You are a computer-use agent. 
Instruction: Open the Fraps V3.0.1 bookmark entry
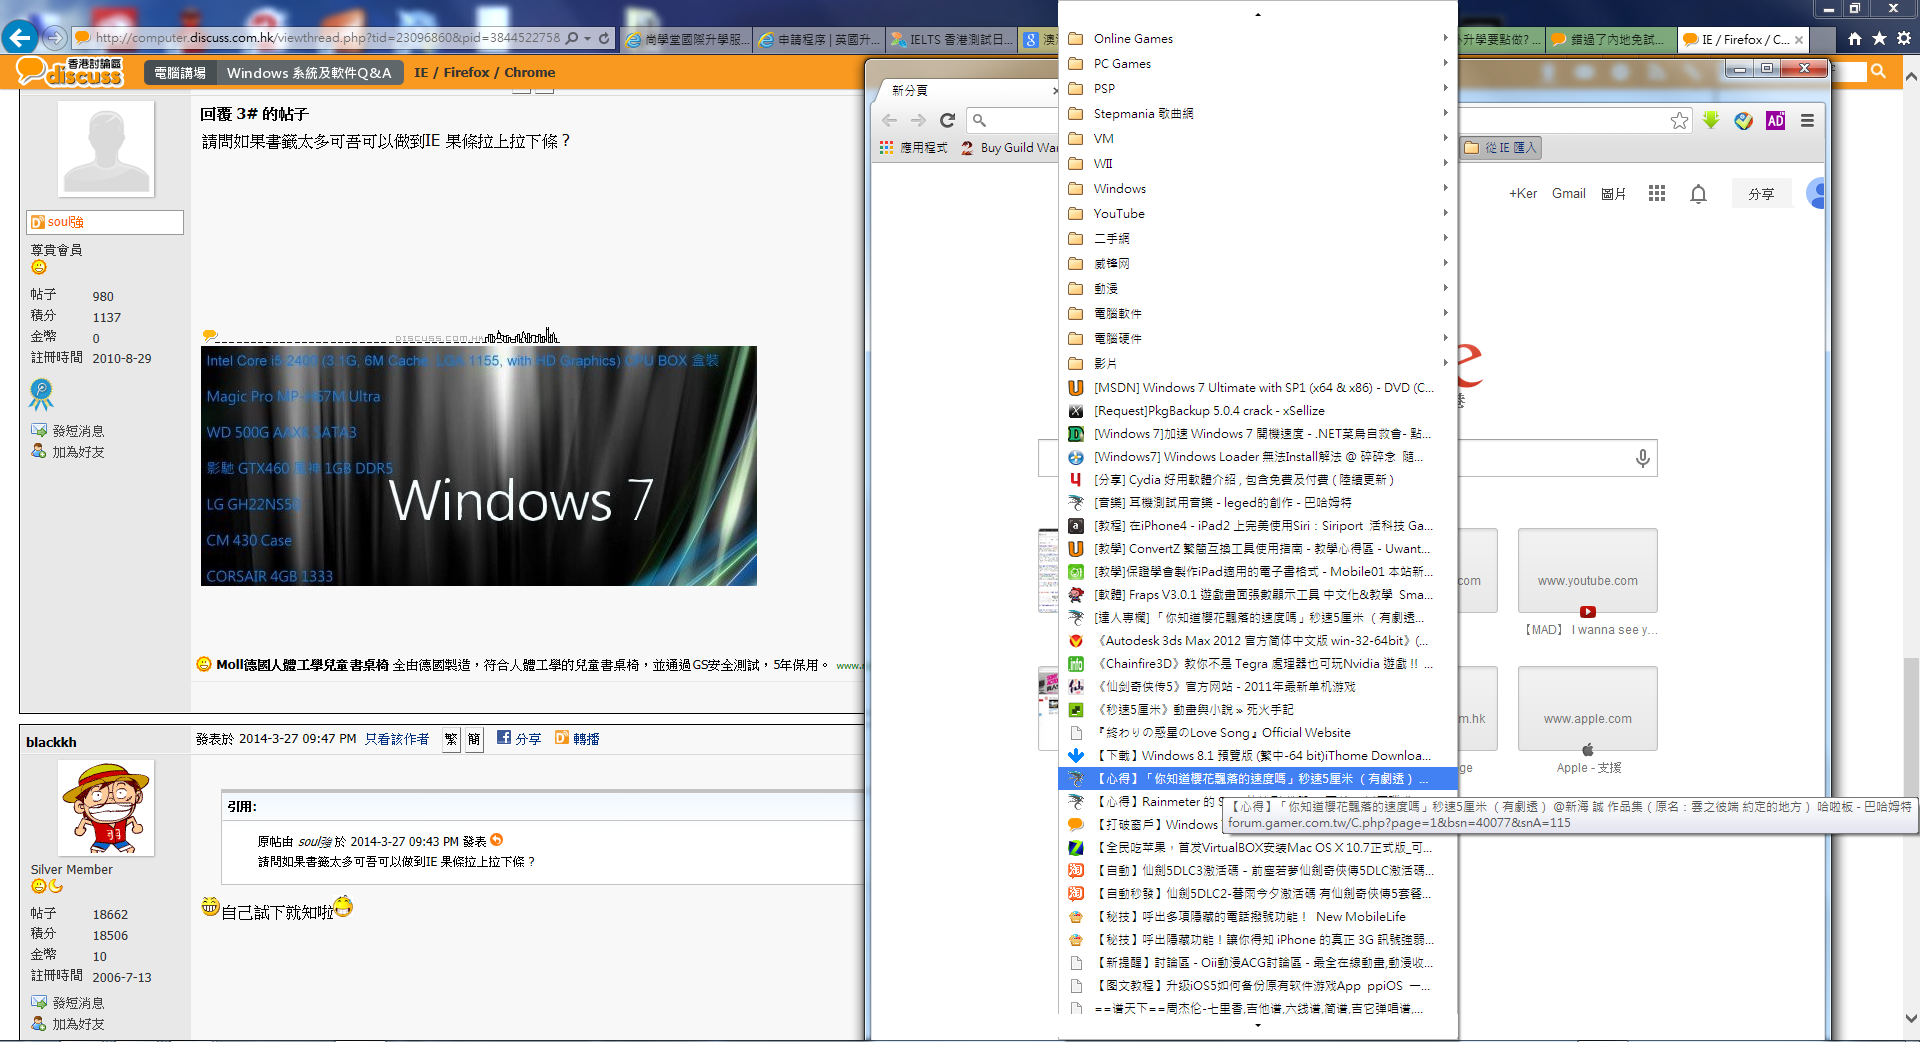coord(1258,594)
